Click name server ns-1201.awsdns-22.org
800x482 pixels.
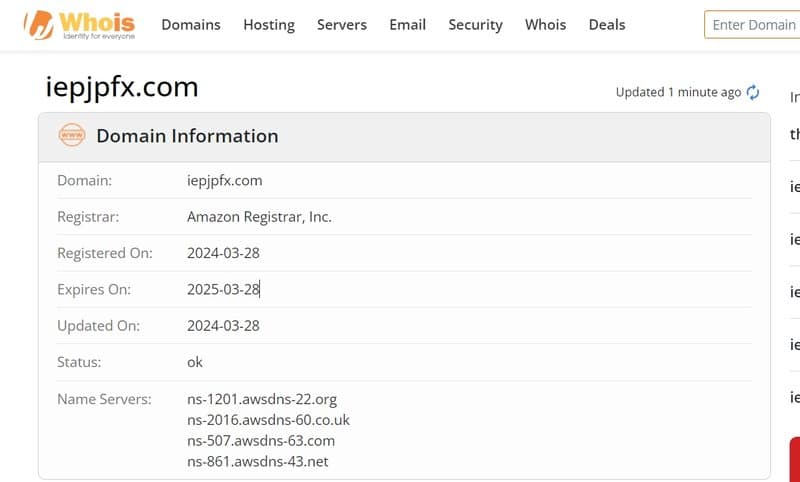pyautogui.click(x=262, y=399)
